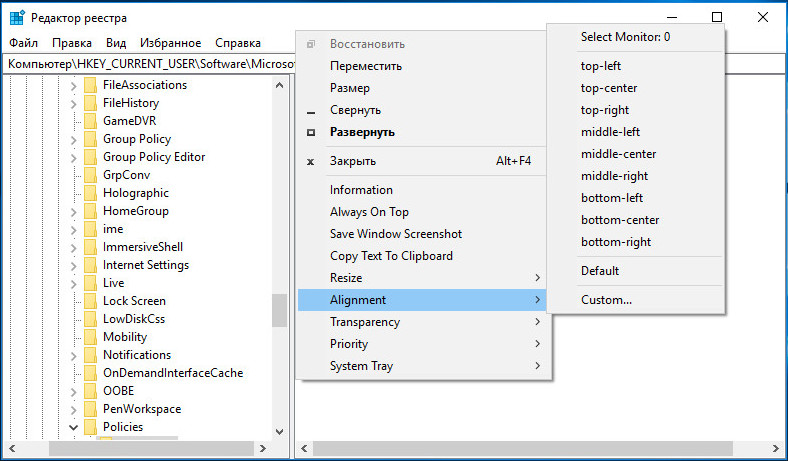Open the Priority submenu
Screen dimensions: 788x461
click(425, 344)
